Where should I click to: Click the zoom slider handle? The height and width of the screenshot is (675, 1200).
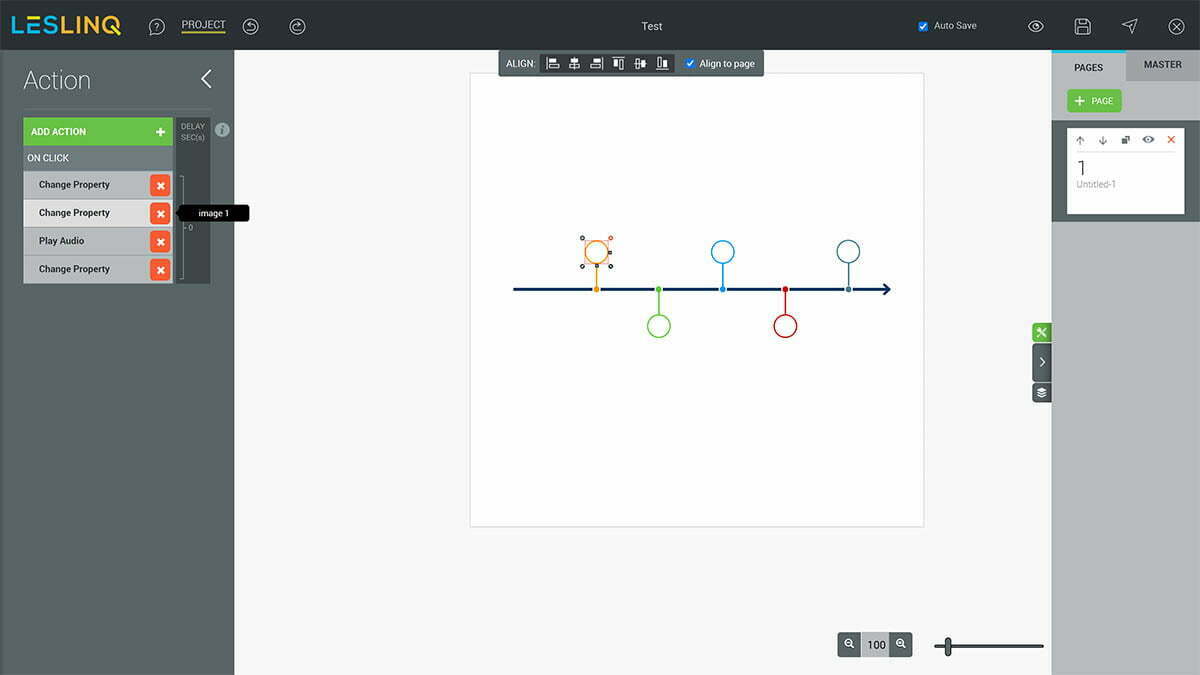948,647
